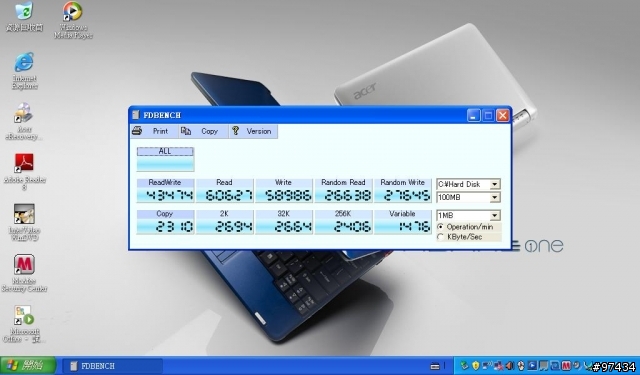Click the FDBENCH title bar icon

pyautogui.click(x=136, y=115)
